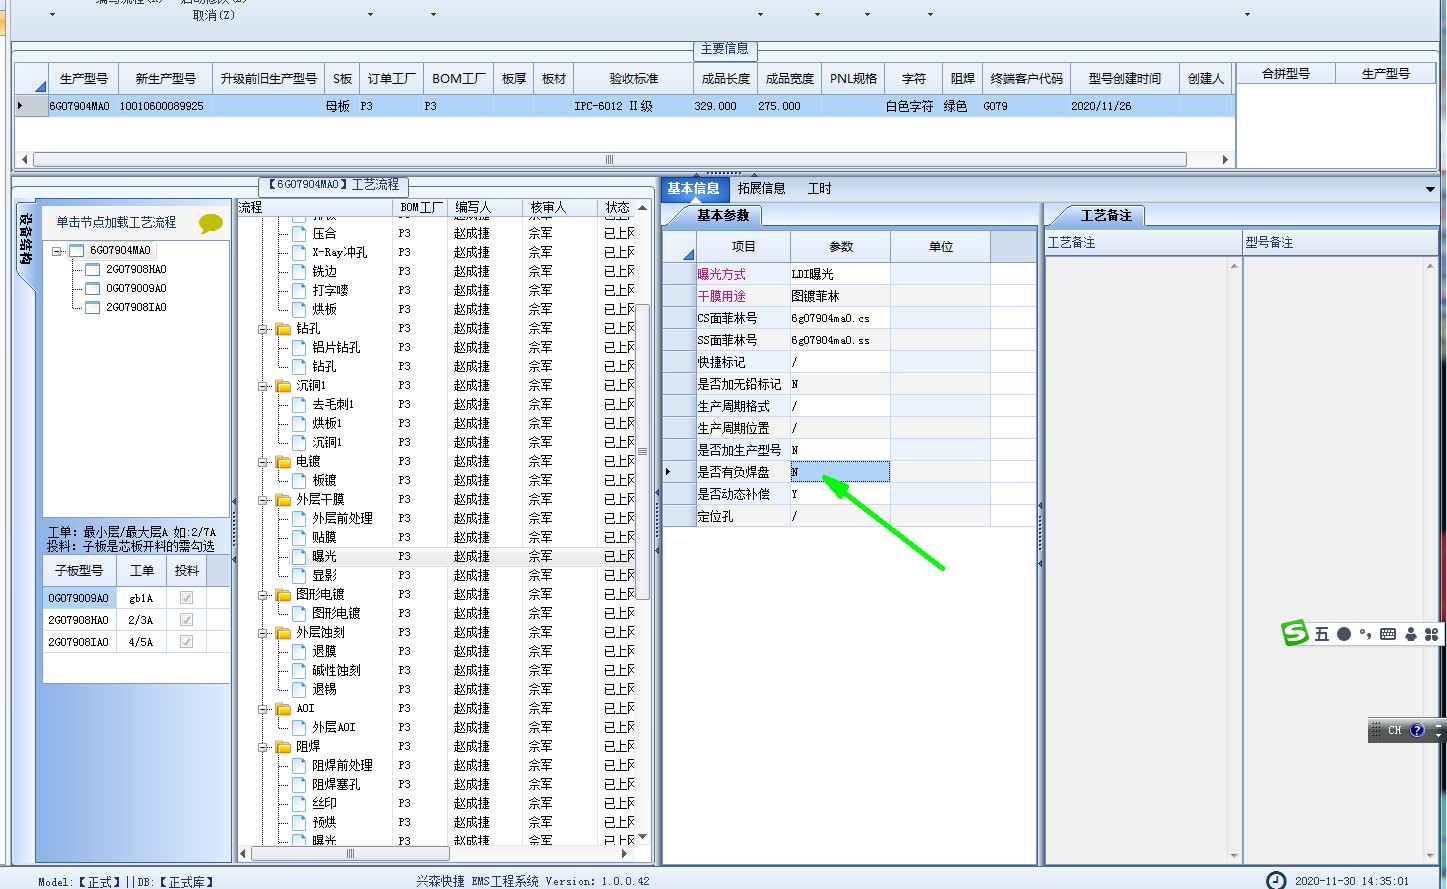Click the language bar help icon
1447x889 pixels.
[1417, 730]
